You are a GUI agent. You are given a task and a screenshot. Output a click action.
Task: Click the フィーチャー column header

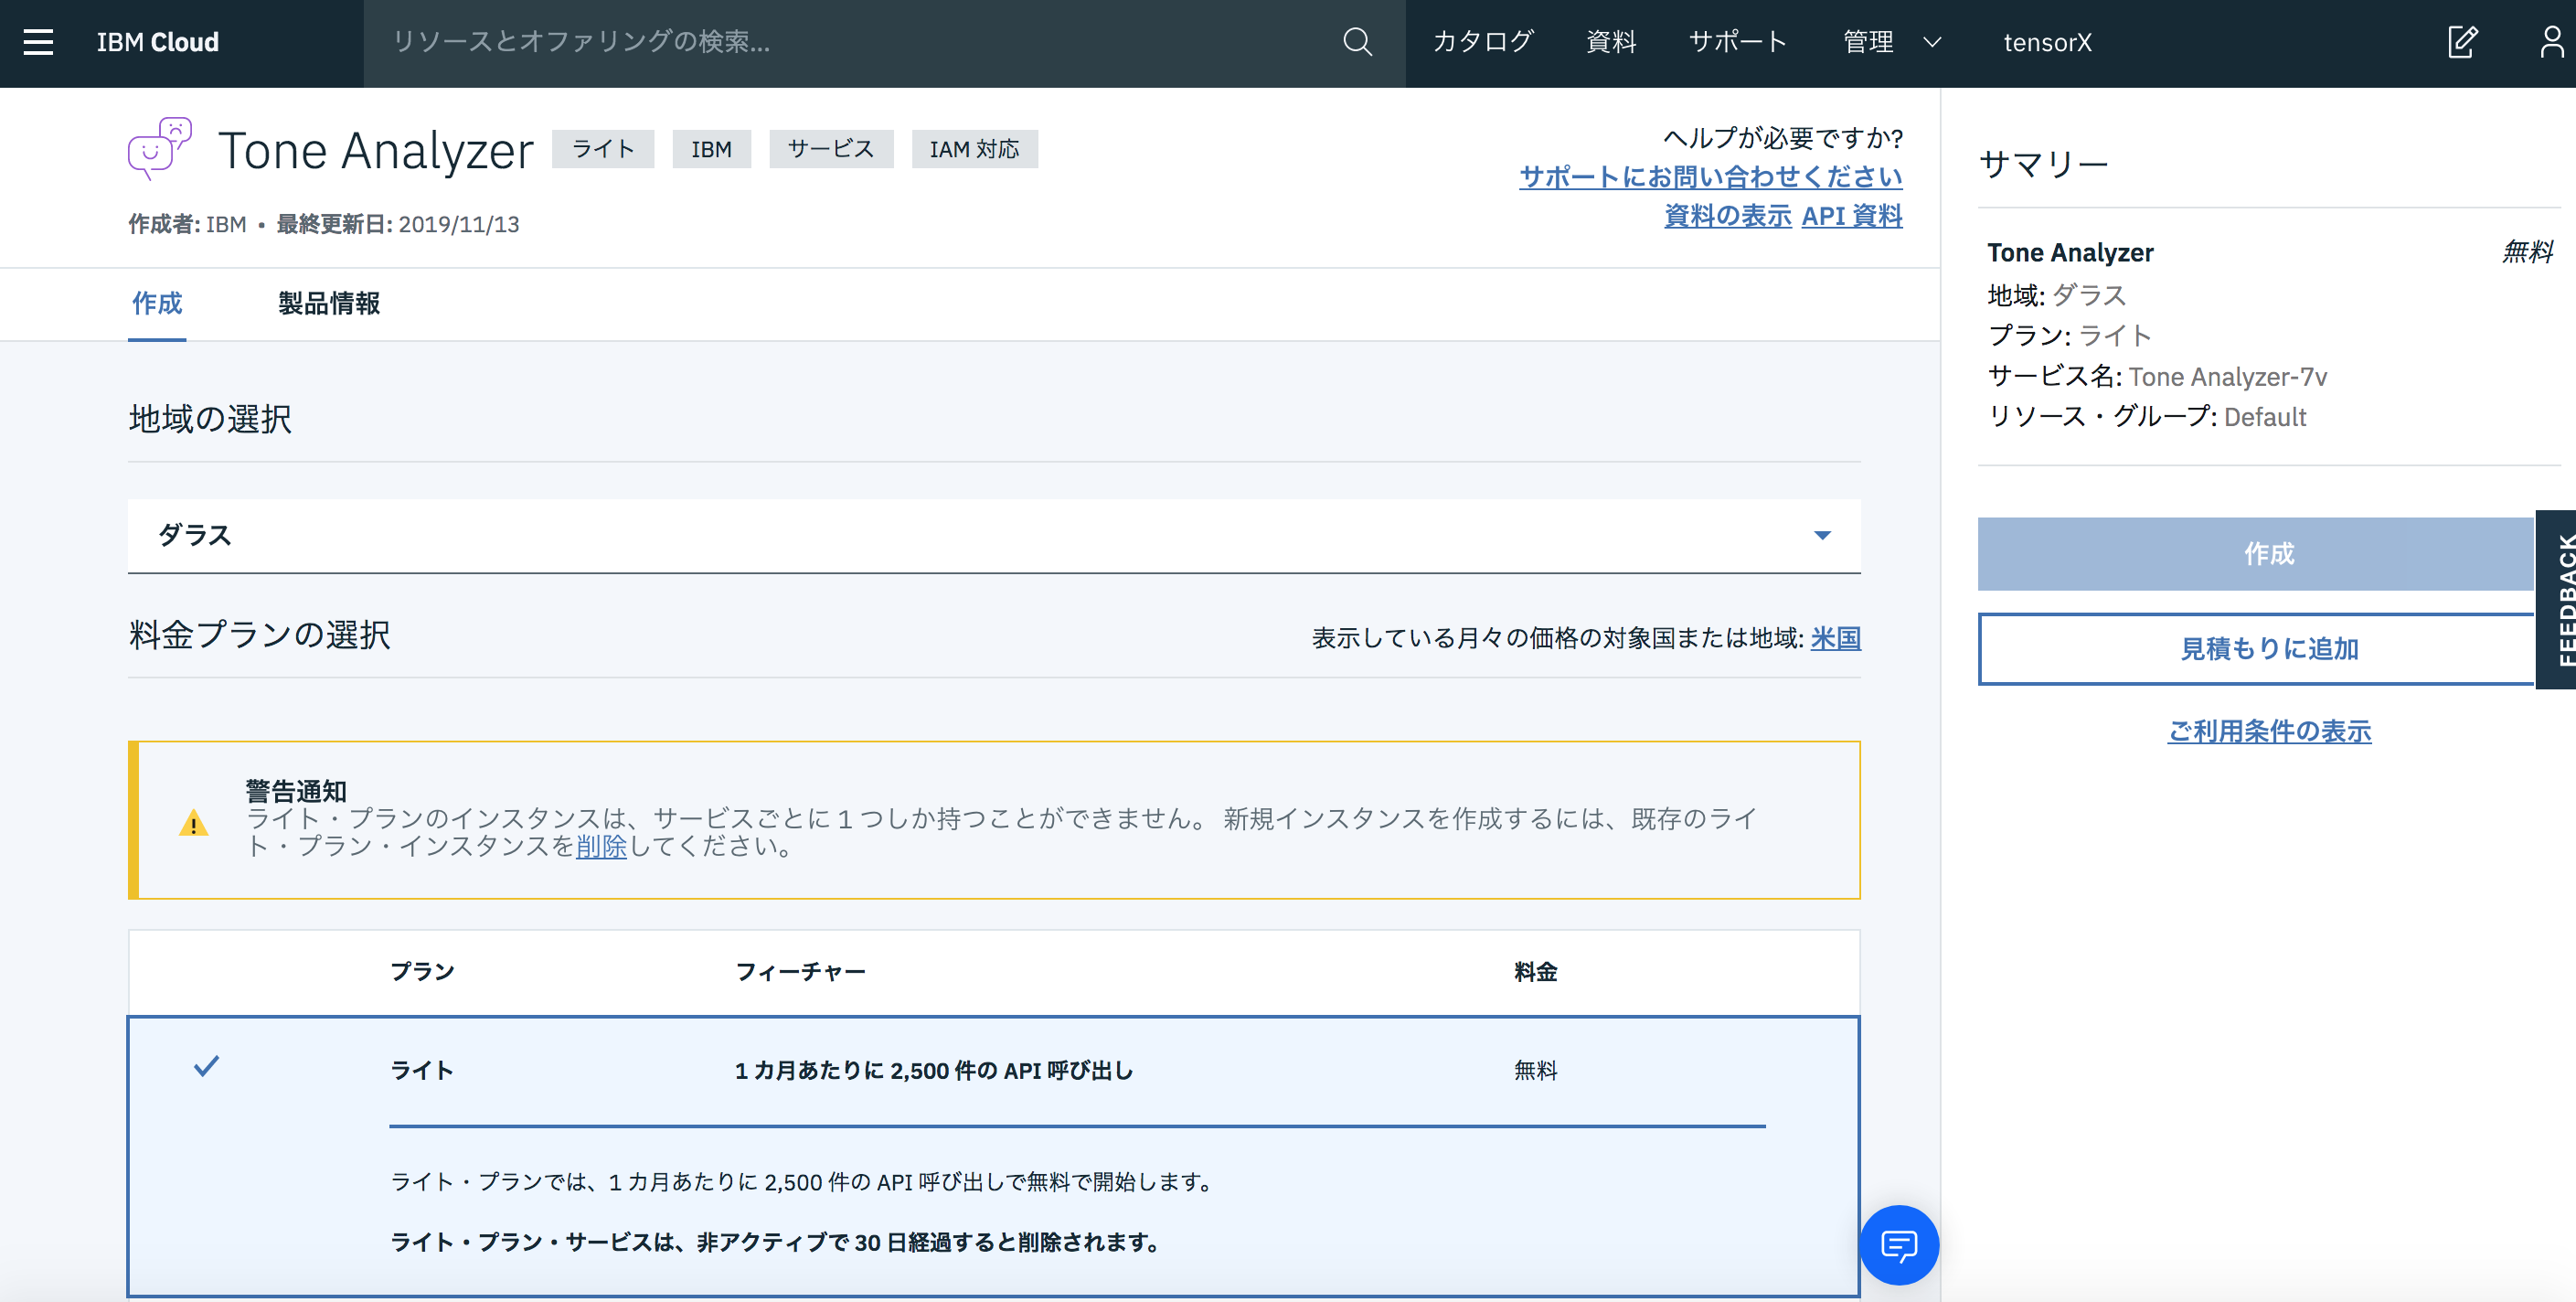(800, 972)
